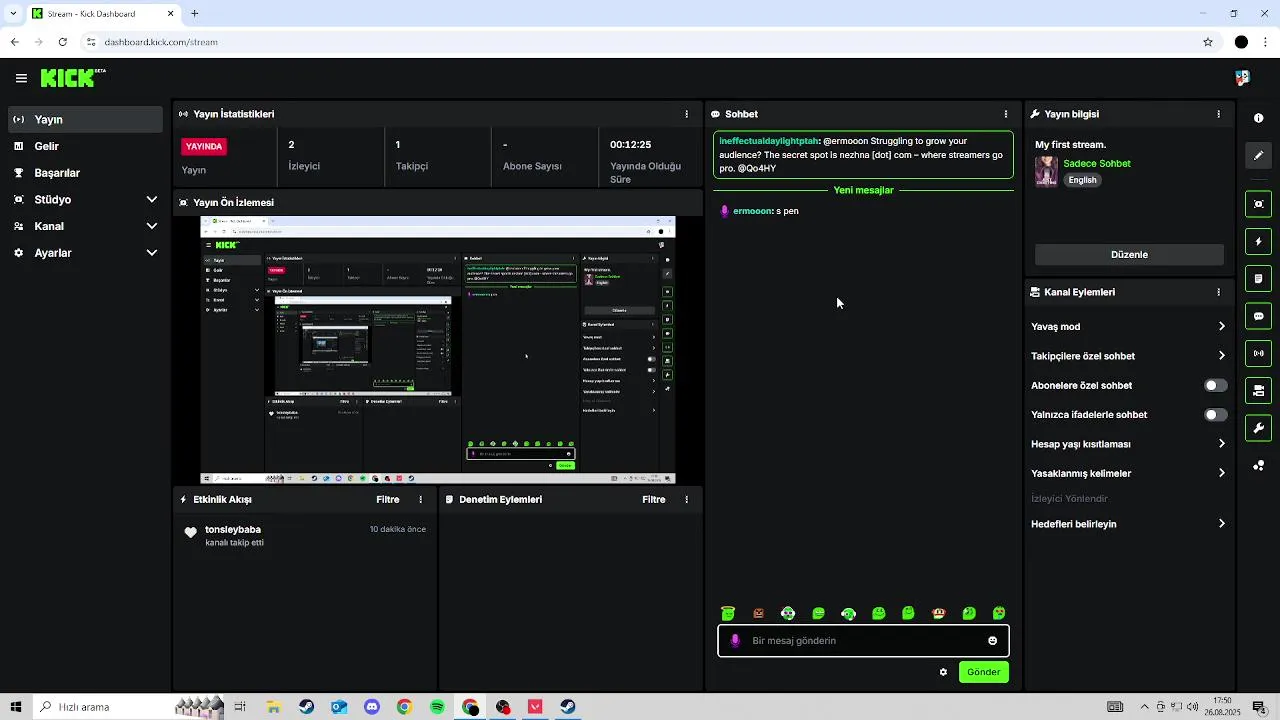Toggle the wrench channel actions icon in right rail
This screenshot has width=1280, height=720.
[x=1258, y=428]
